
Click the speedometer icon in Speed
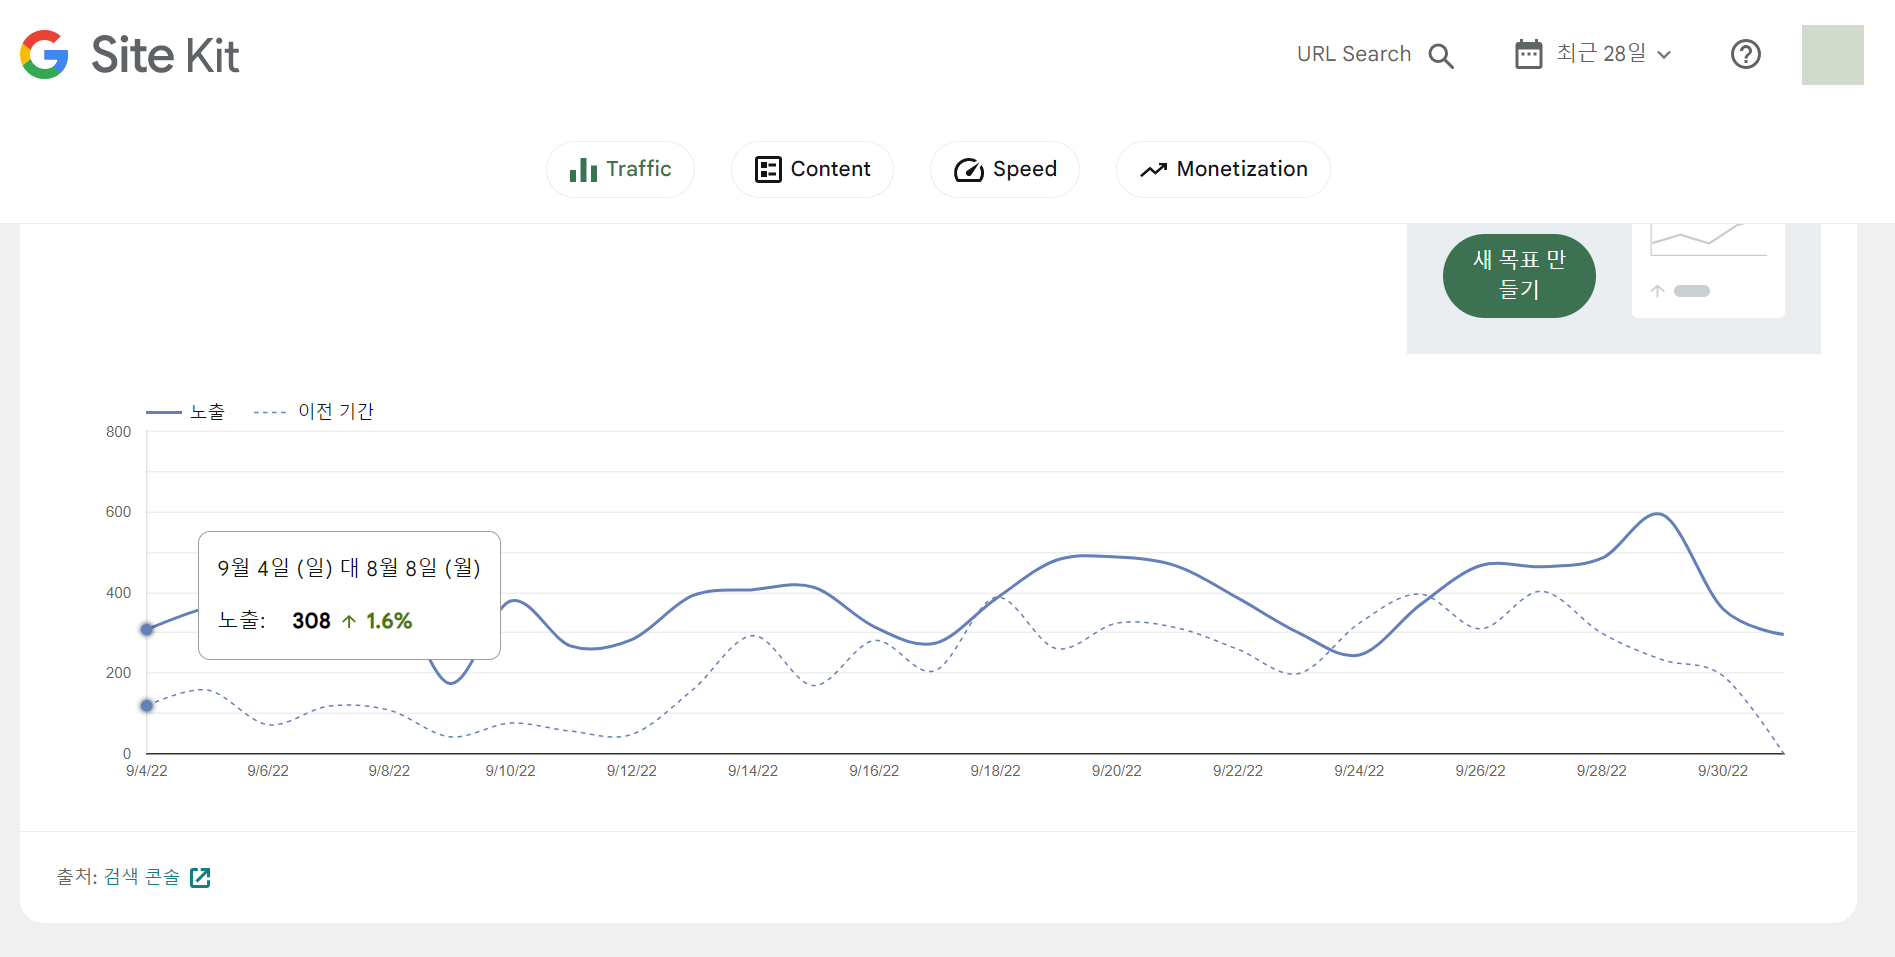(969, 170)
